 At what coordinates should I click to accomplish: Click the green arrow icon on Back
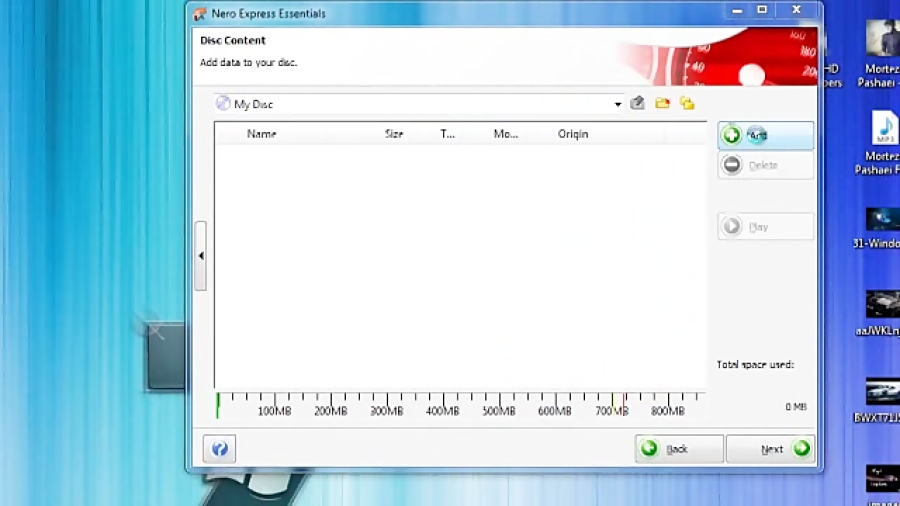coord(649,448)
